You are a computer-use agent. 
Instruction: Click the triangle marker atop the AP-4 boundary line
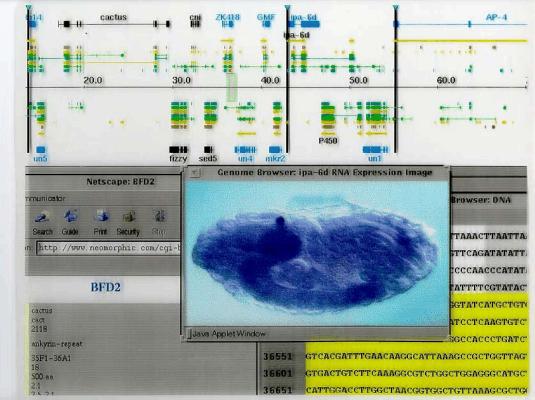(x=395, y=8)
